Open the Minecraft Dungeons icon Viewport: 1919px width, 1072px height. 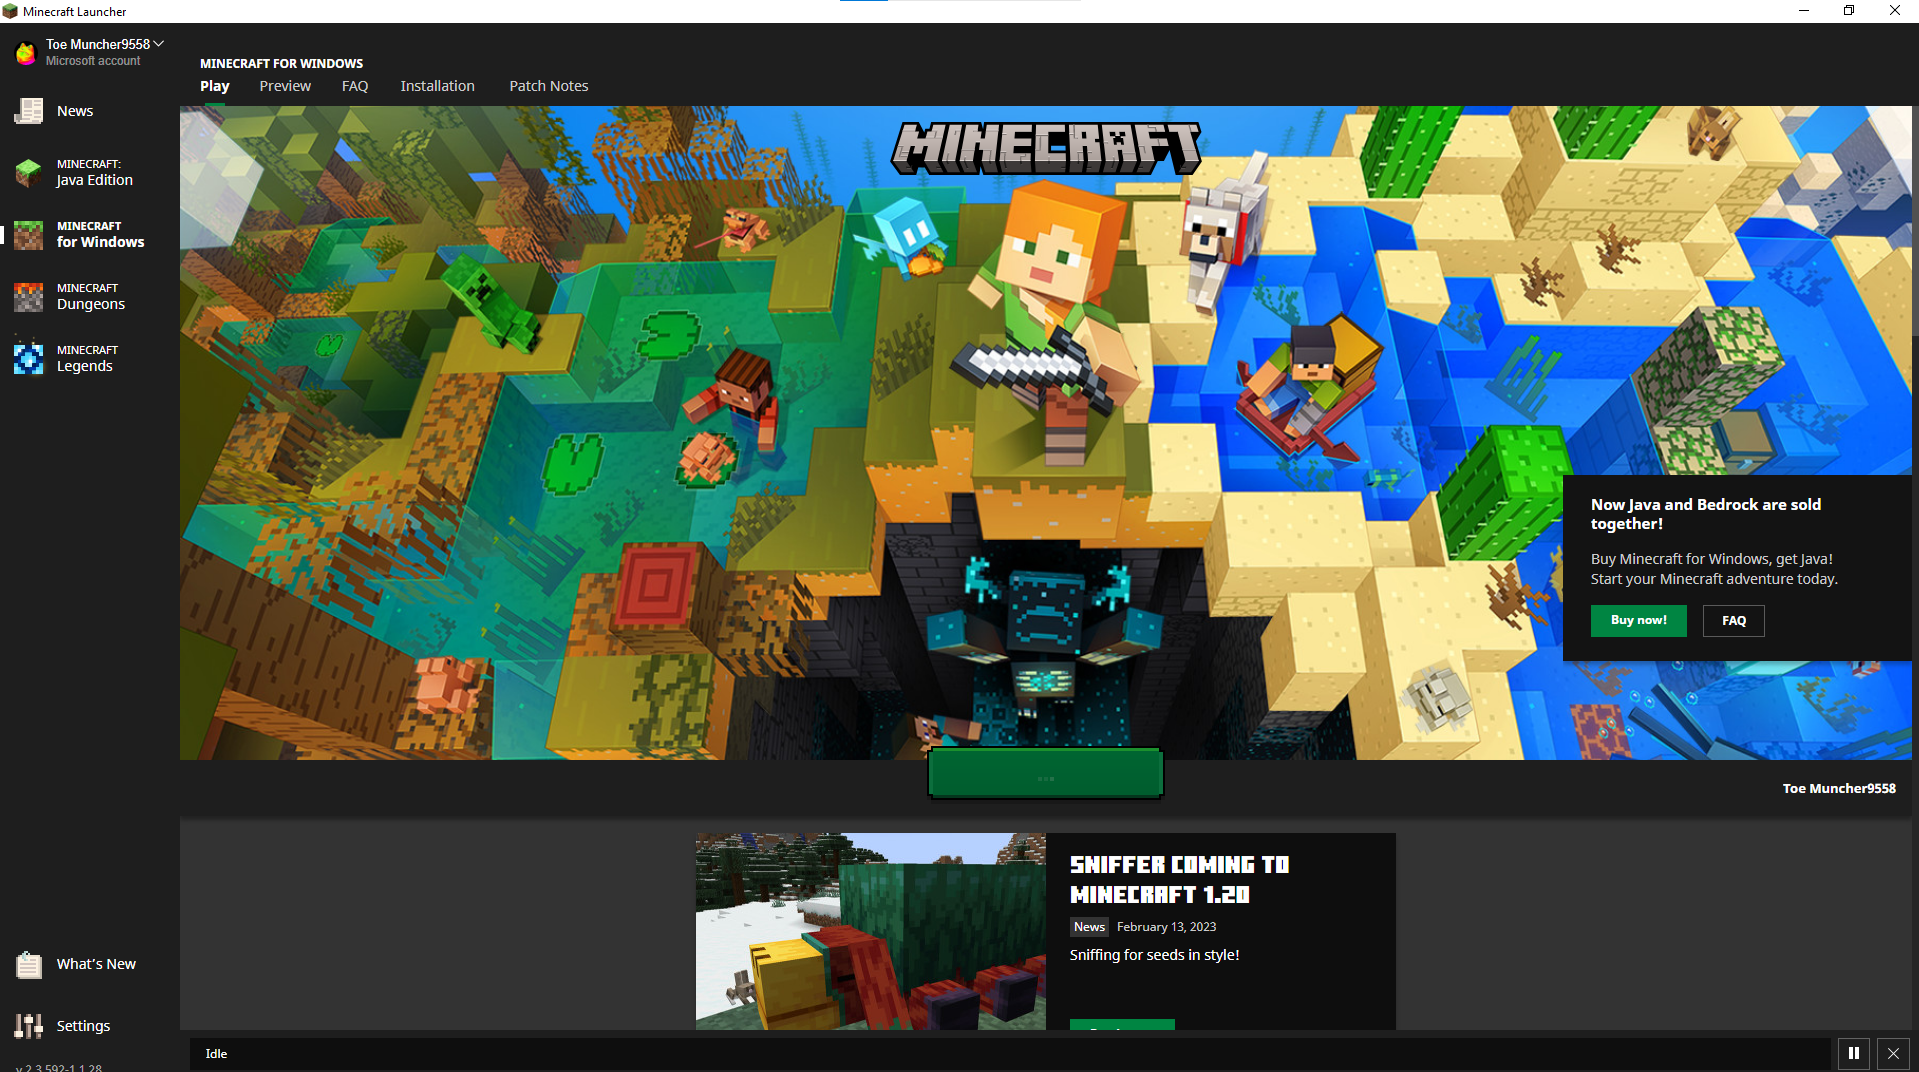tap(29, 296)
